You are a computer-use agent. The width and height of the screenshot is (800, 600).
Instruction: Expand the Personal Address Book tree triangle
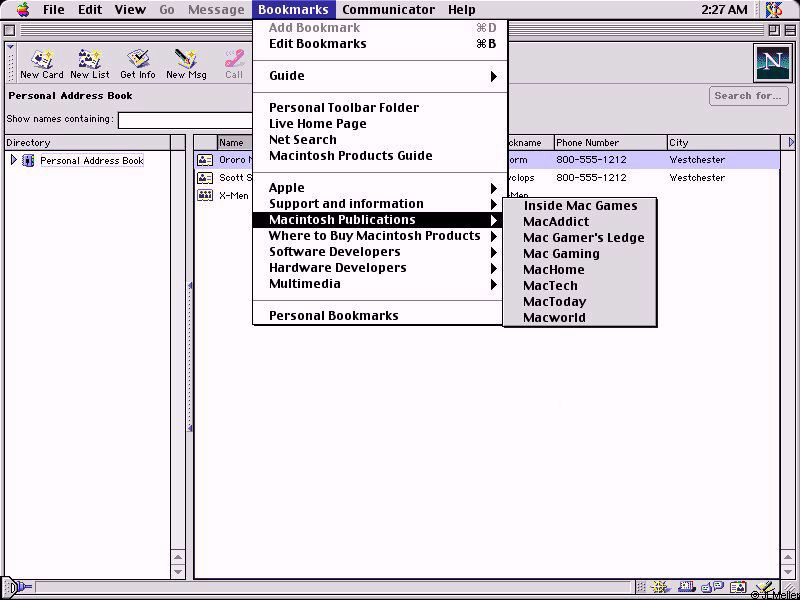click(14, 160)
